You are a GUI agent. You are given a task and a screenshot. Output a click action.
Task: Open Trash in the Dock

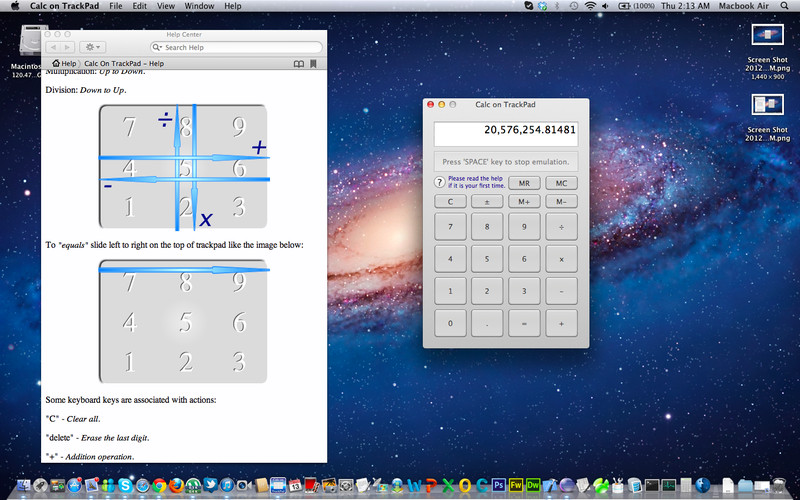(x=779, y=485)
